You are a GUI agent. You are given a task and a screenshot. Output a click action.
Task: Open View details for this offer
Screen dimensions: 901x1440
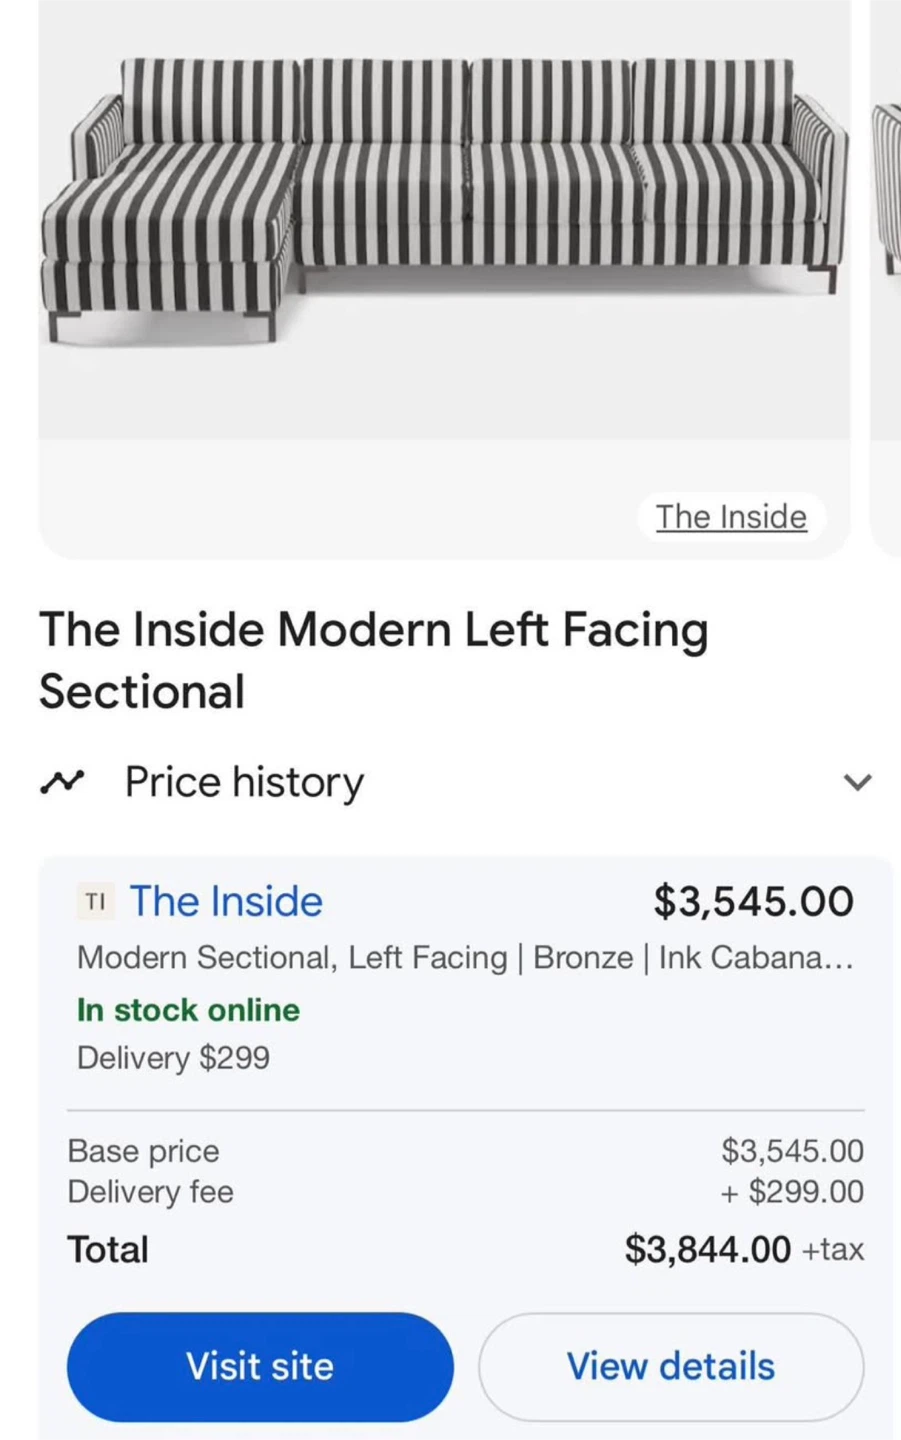(x=671, y=1366)
